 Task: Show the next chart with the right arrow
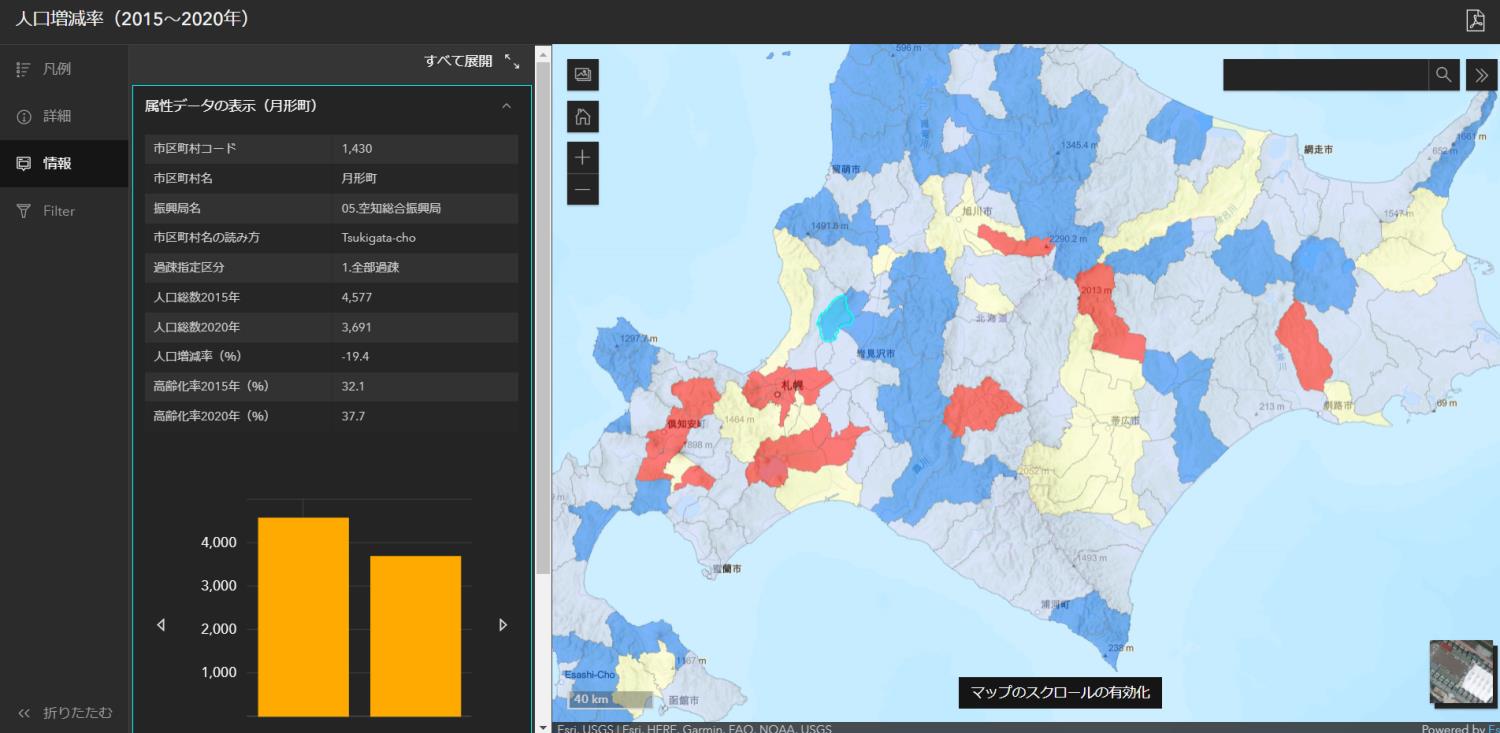tap(503, 625)
